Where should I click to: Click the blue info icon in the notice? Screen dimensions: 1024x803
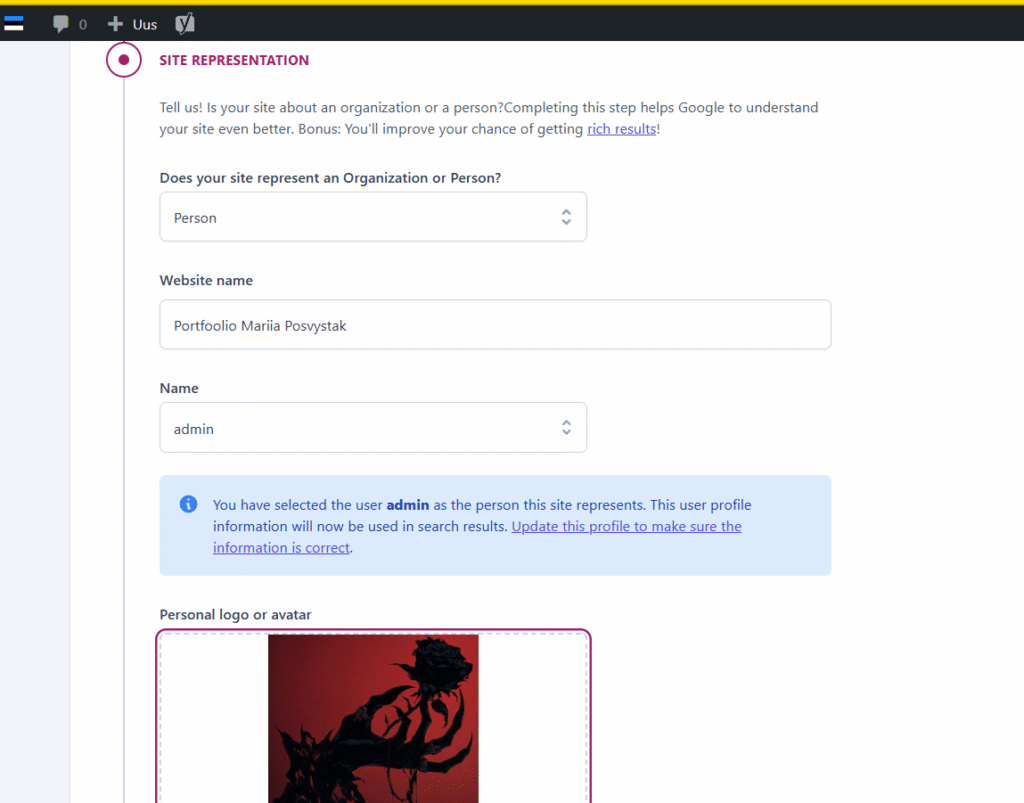tap(188, 504)
